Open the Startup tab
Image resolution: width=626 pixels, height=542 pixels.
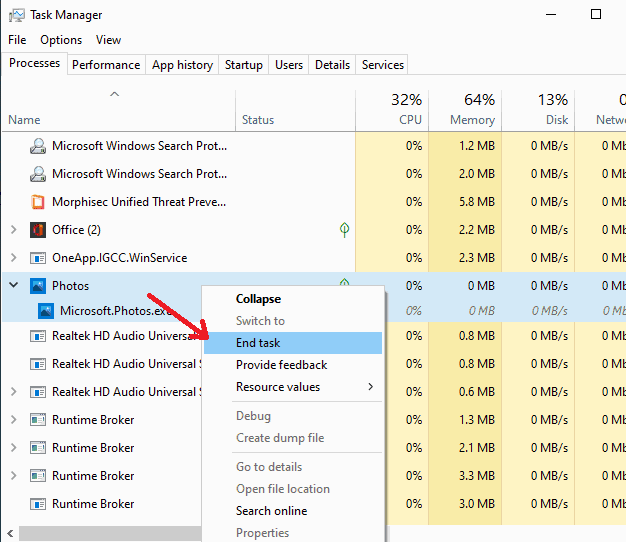click(x=244, y=65)
